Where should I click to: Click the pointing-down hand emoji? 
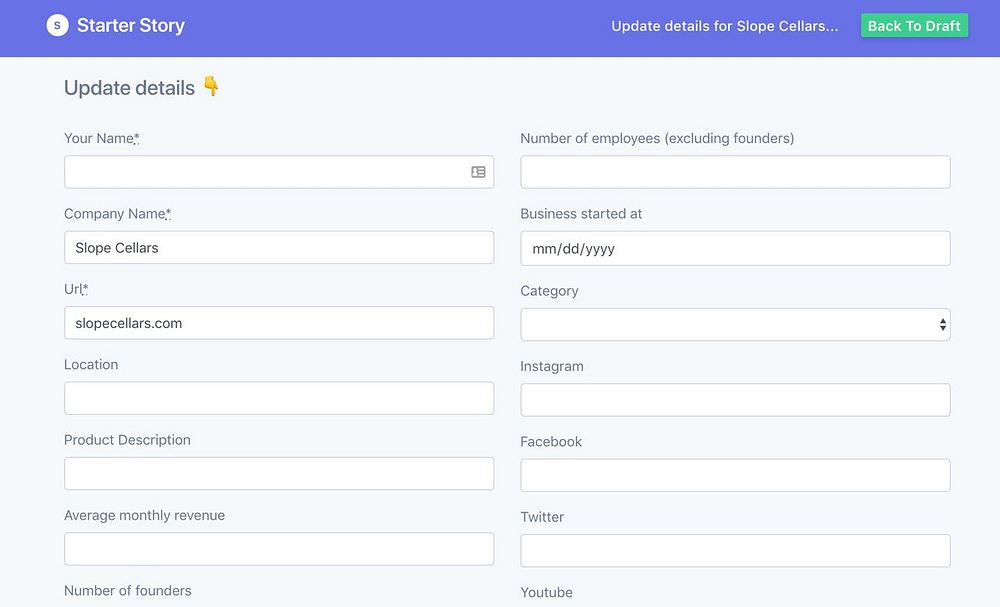tap(211, 87)
